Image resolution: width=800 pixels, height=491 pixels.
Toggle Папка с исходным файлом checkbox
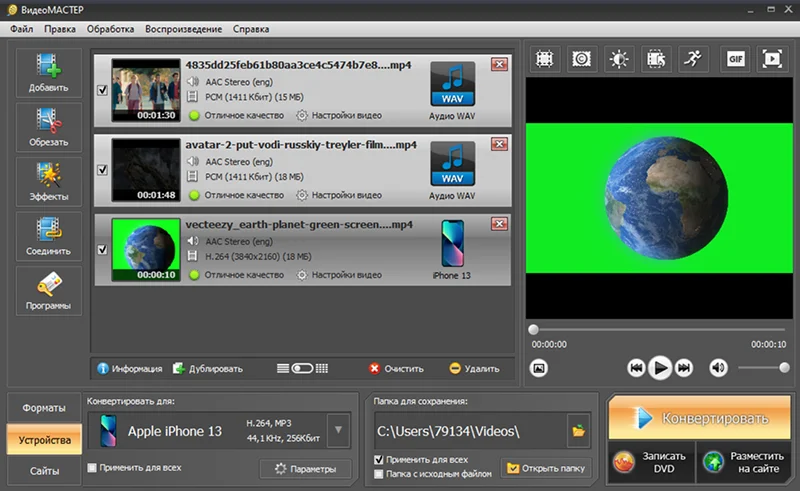379,474
